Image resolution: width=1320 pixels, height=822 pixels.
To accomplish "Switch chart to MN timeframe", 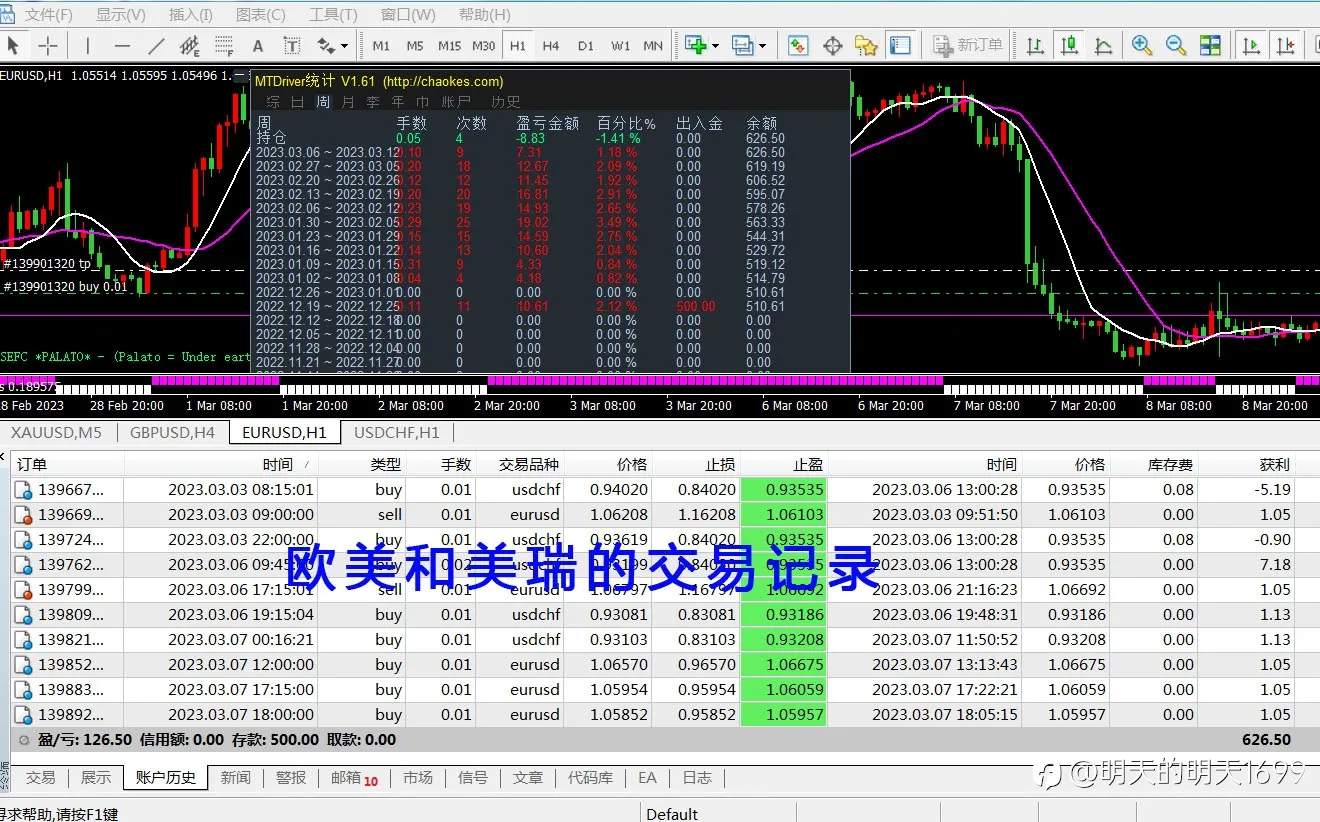I will click(x=653, y=46).
